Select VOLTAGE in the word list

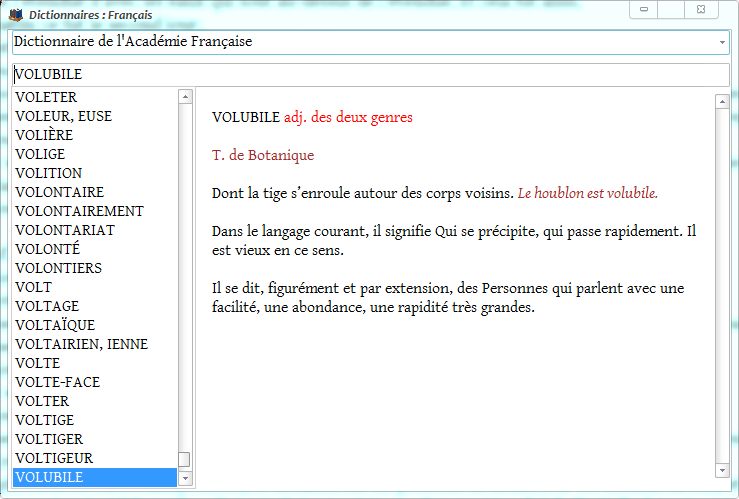point(95,306)
